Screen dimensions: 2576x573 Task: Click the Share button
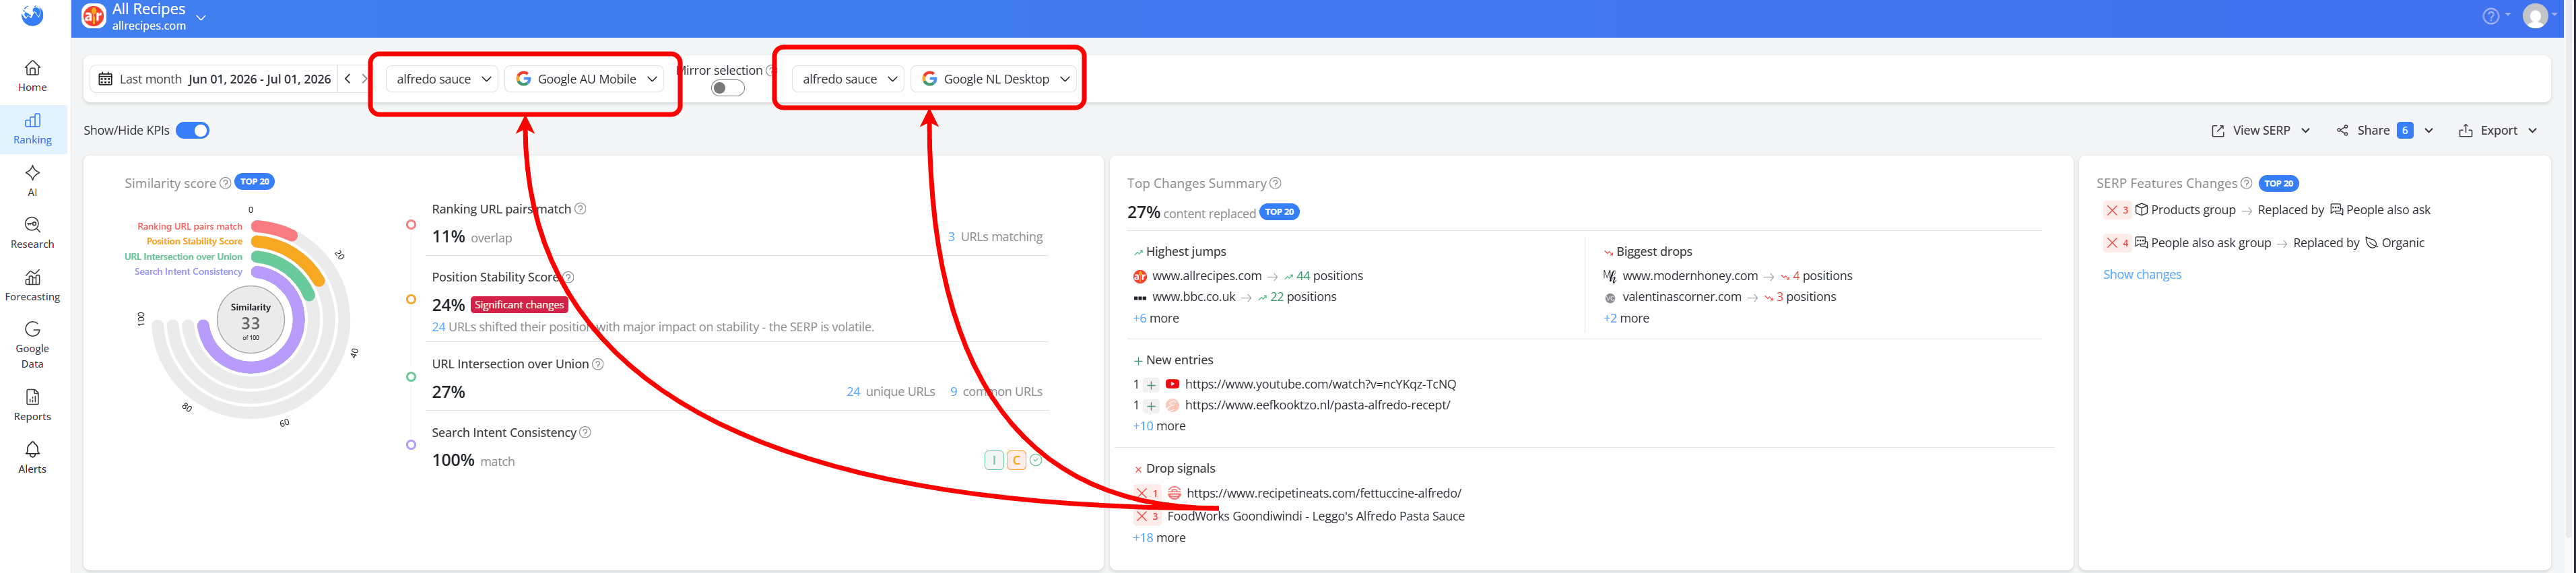click(x=2373, y=130)
